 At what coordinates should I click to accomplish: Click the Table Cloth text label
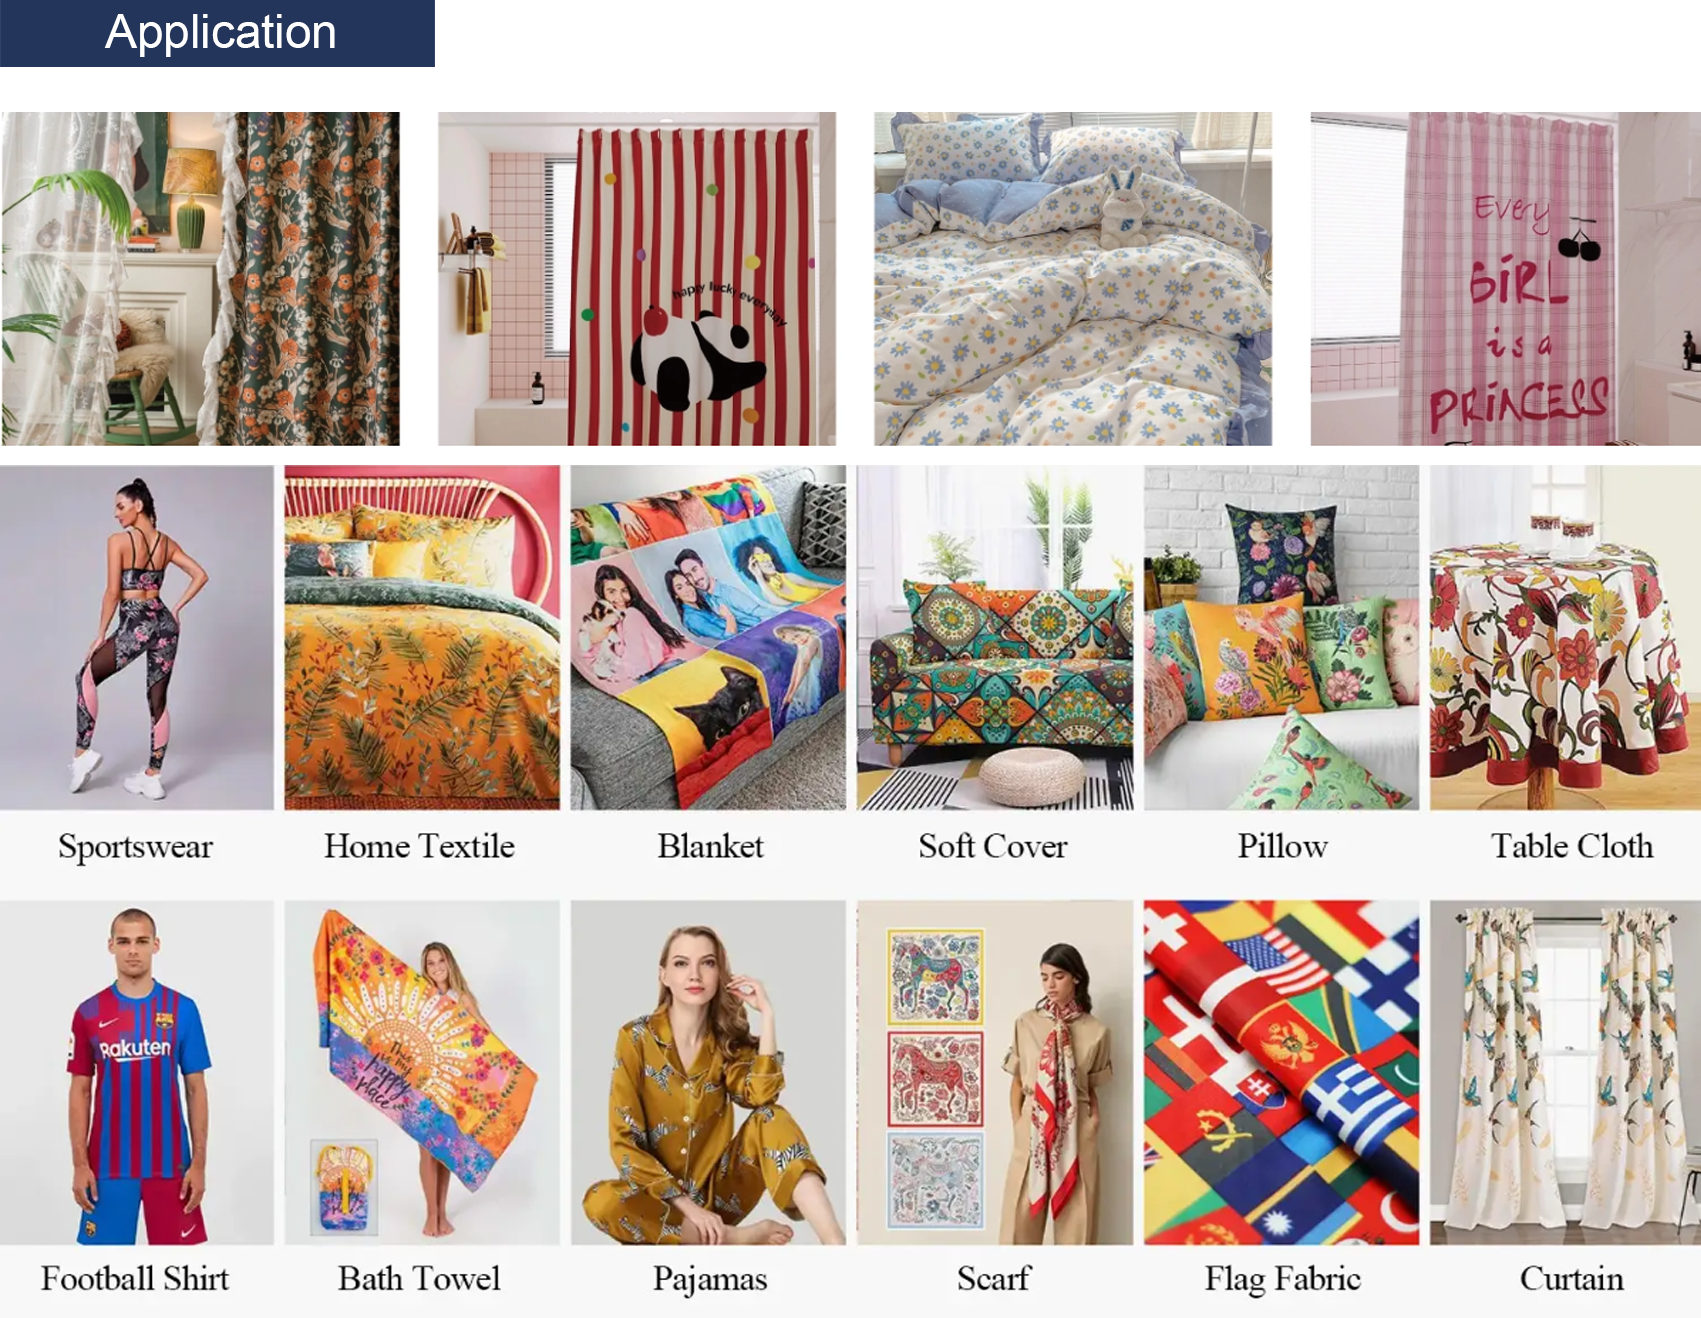1572,846
